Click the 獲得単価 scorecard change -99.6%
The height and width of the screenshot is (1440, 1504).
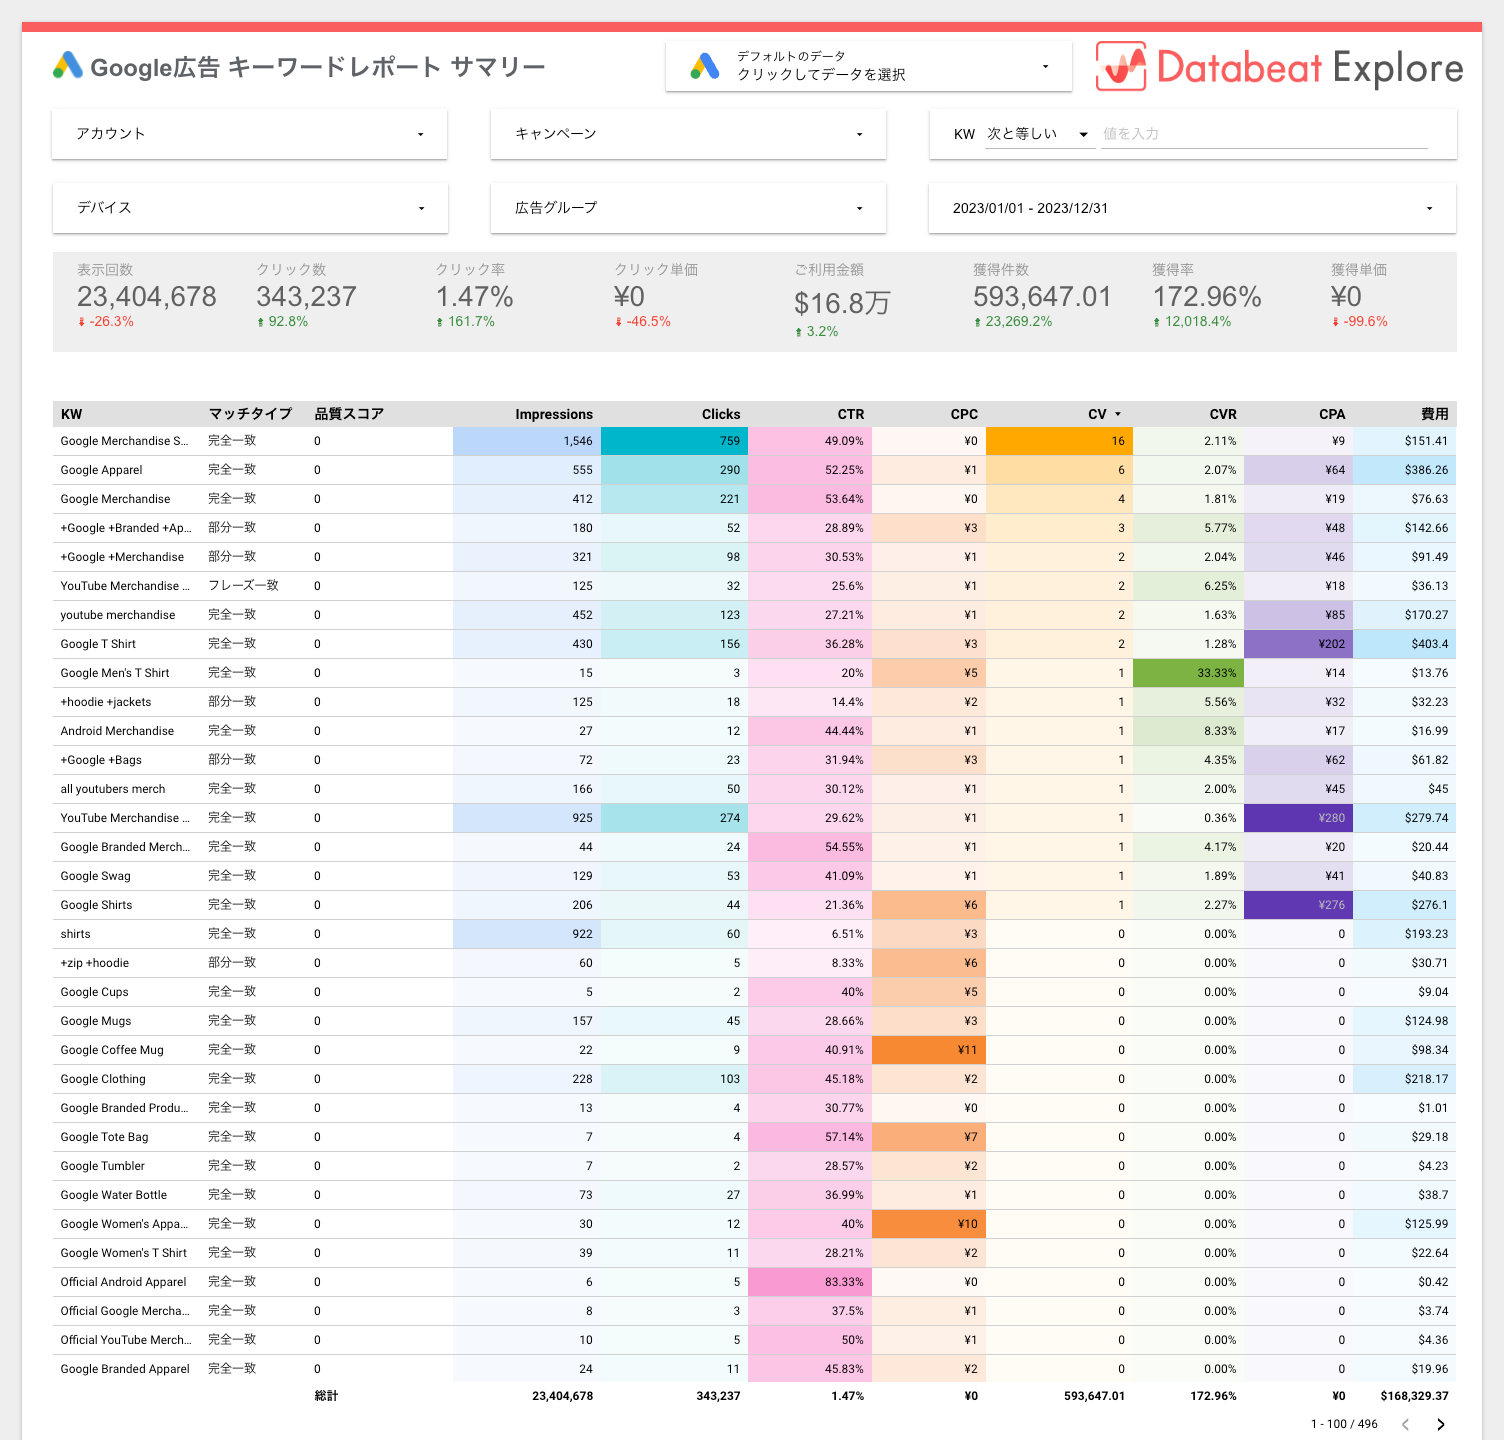[1359, 322]
